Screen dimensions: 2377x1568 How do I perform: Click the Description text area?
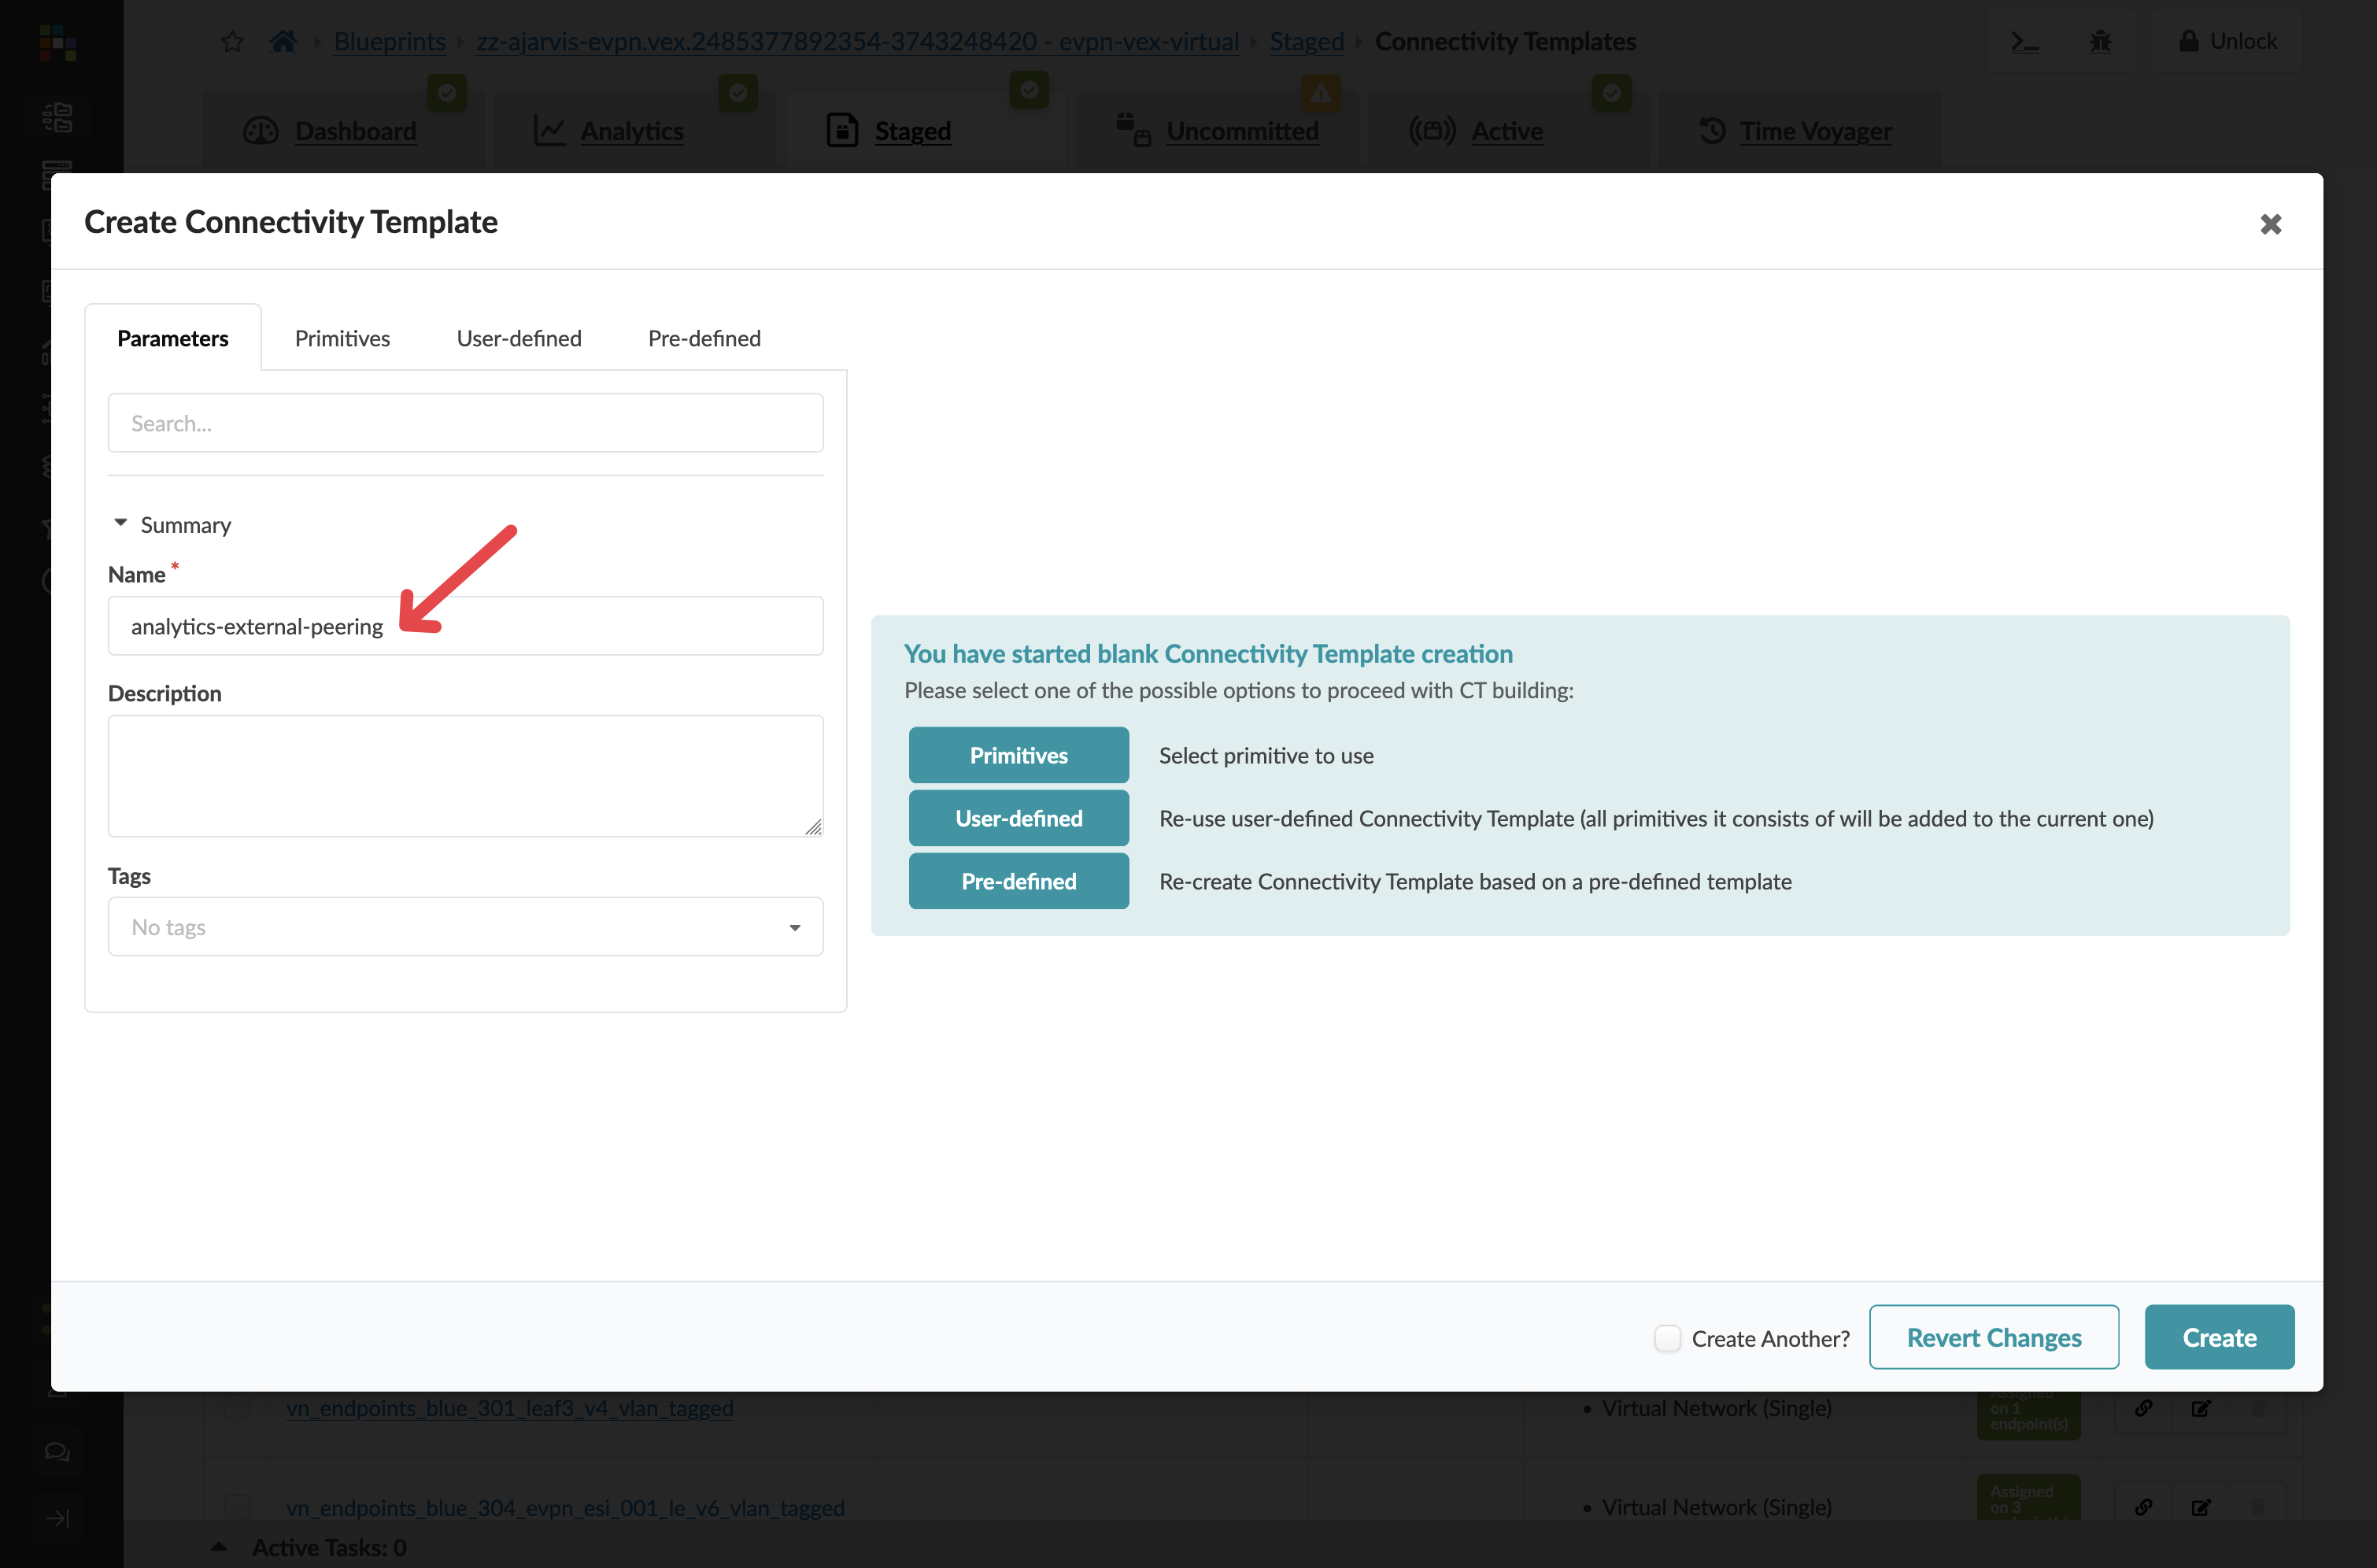tap(465, 776)
